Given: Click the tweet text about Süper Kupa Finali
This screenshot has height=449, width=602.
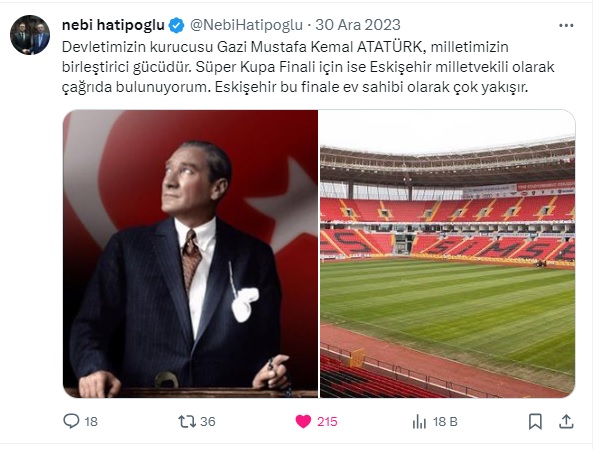Looking at the screenshot, I should 308,67.
